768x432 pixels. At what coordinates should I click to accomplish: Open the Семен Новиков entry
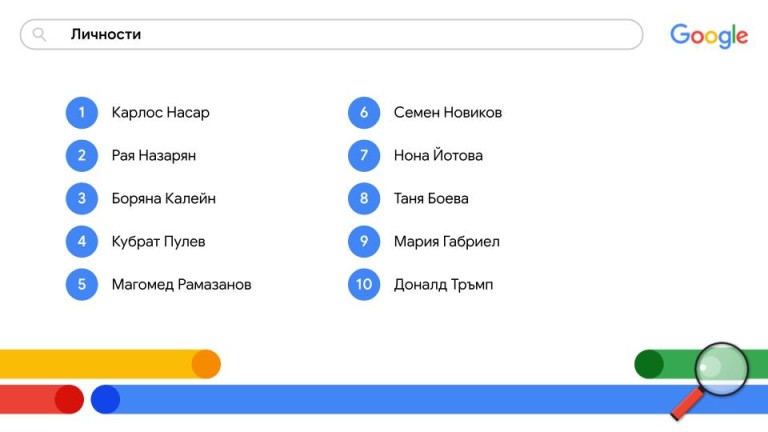click(448, 113)
